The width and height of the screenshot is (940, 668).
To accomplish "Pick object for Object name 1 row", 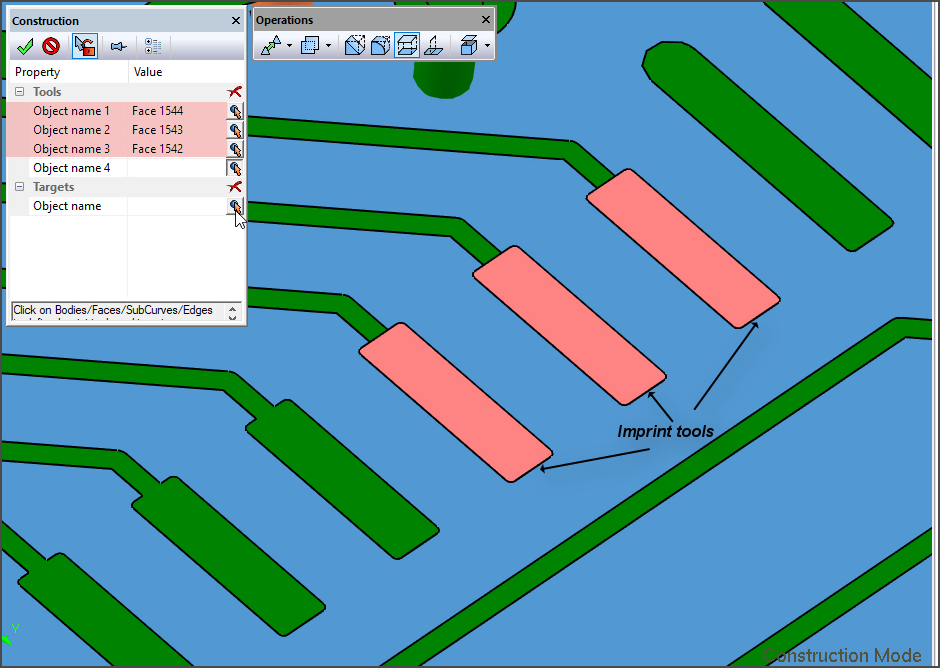I will [x=235, y=111].
